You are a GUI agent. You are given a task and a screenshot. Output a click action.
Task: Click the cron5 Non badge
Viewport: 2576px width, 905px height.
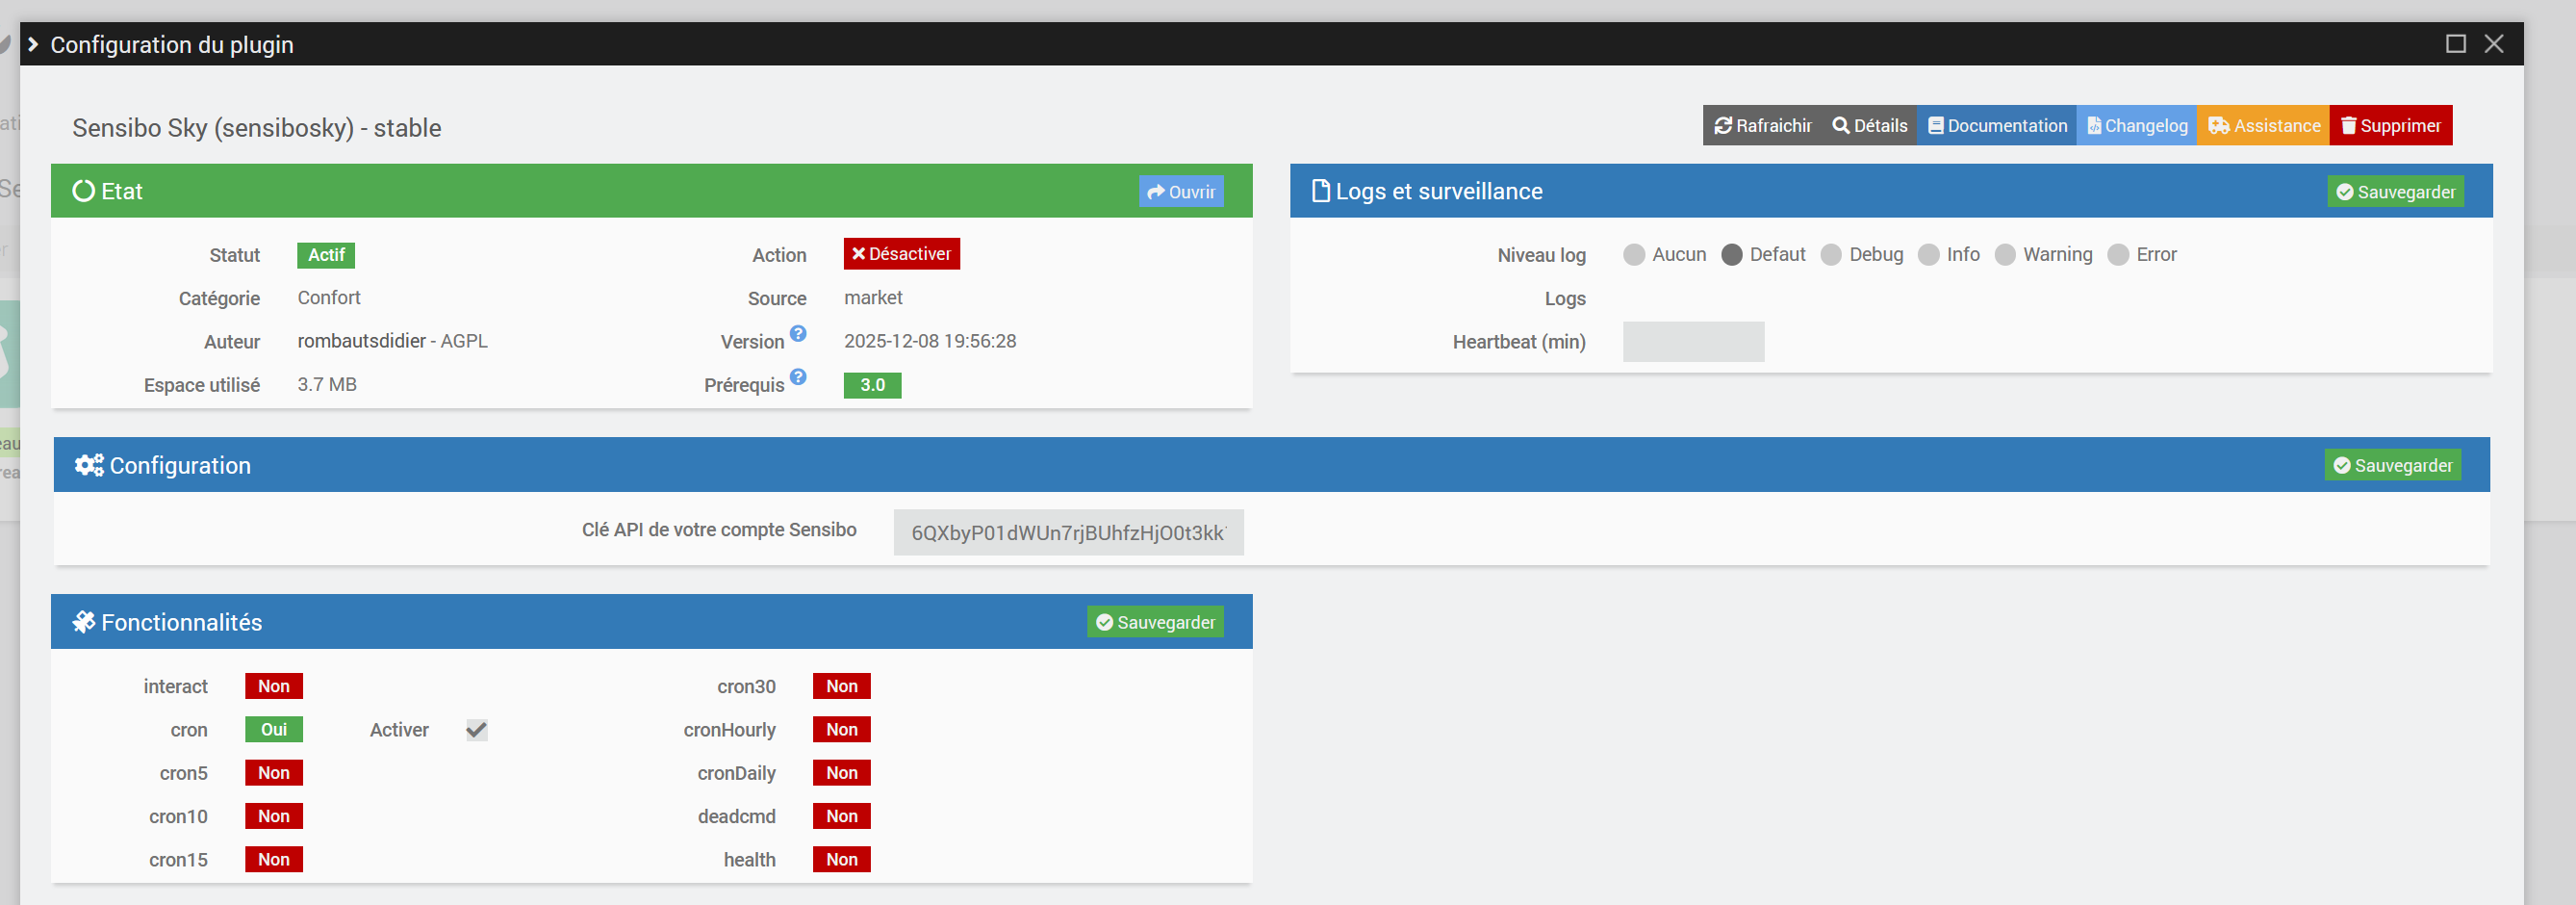click(274, 773)
